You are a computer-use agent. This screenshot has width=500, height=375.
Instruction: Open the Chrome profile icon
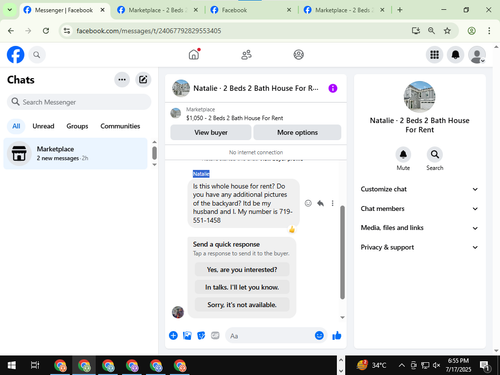tap(471, 31)
